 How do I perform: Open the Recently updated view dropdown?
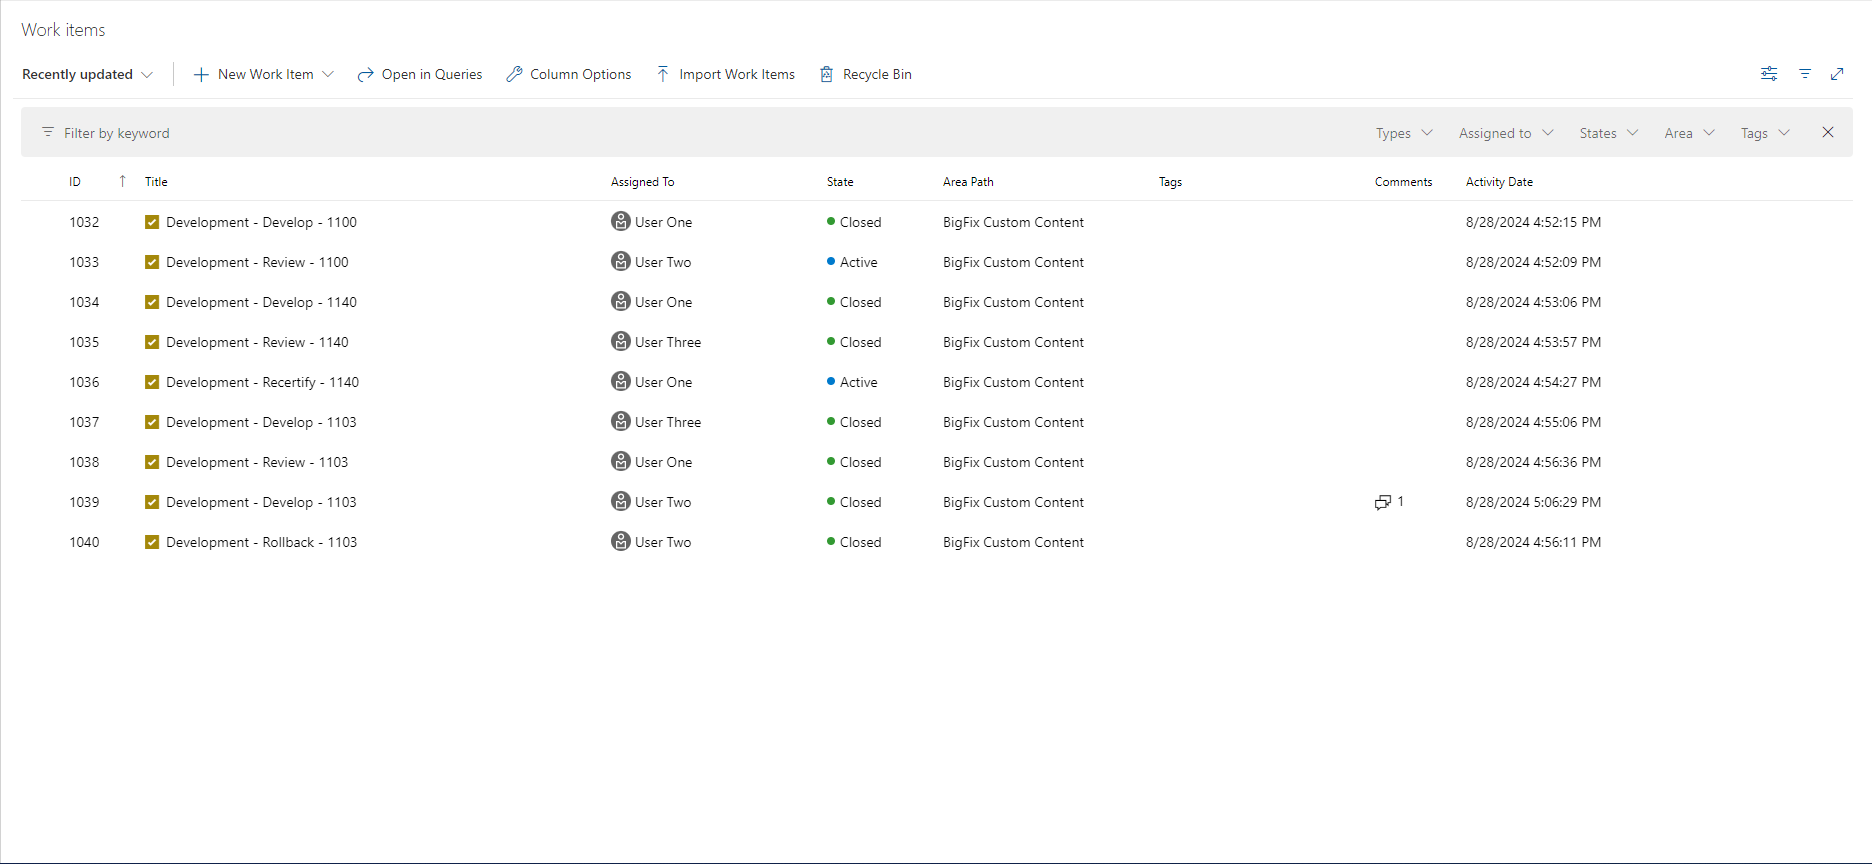click(88, 74)
